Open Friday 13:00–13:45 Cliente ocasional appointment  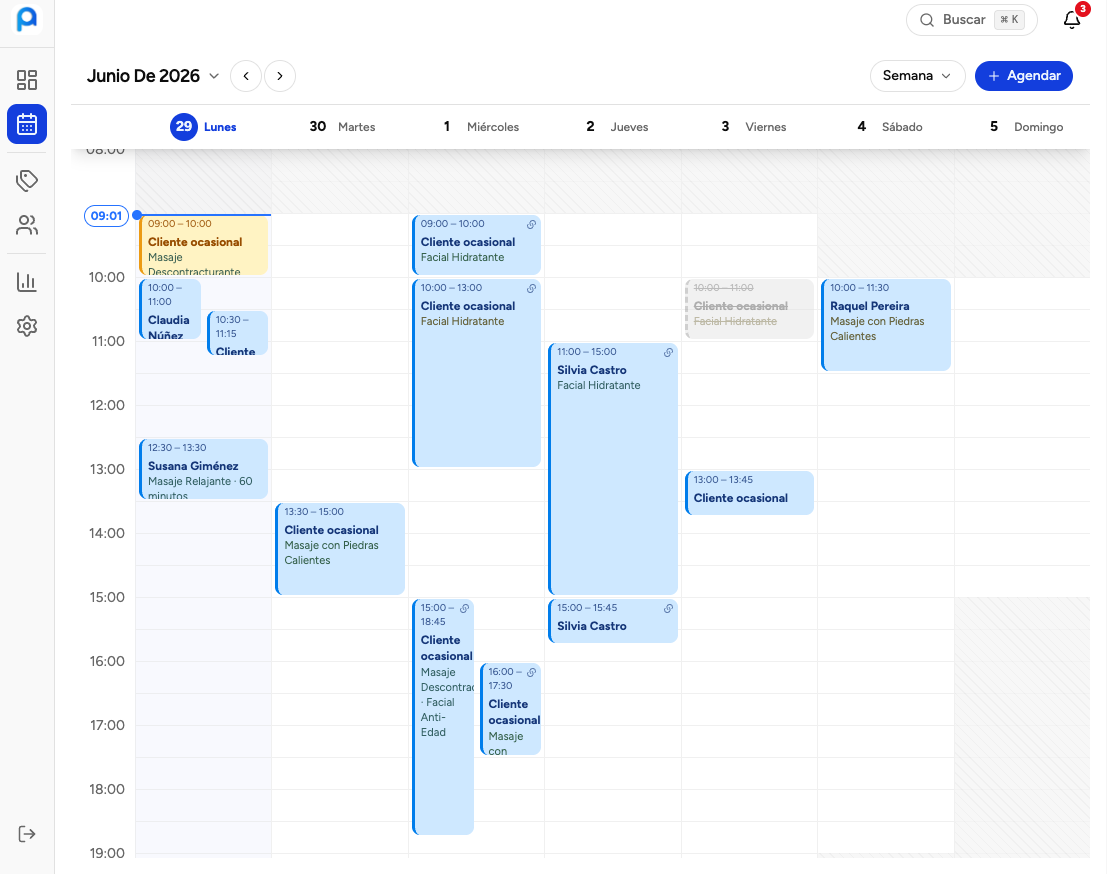pos(750,493)
